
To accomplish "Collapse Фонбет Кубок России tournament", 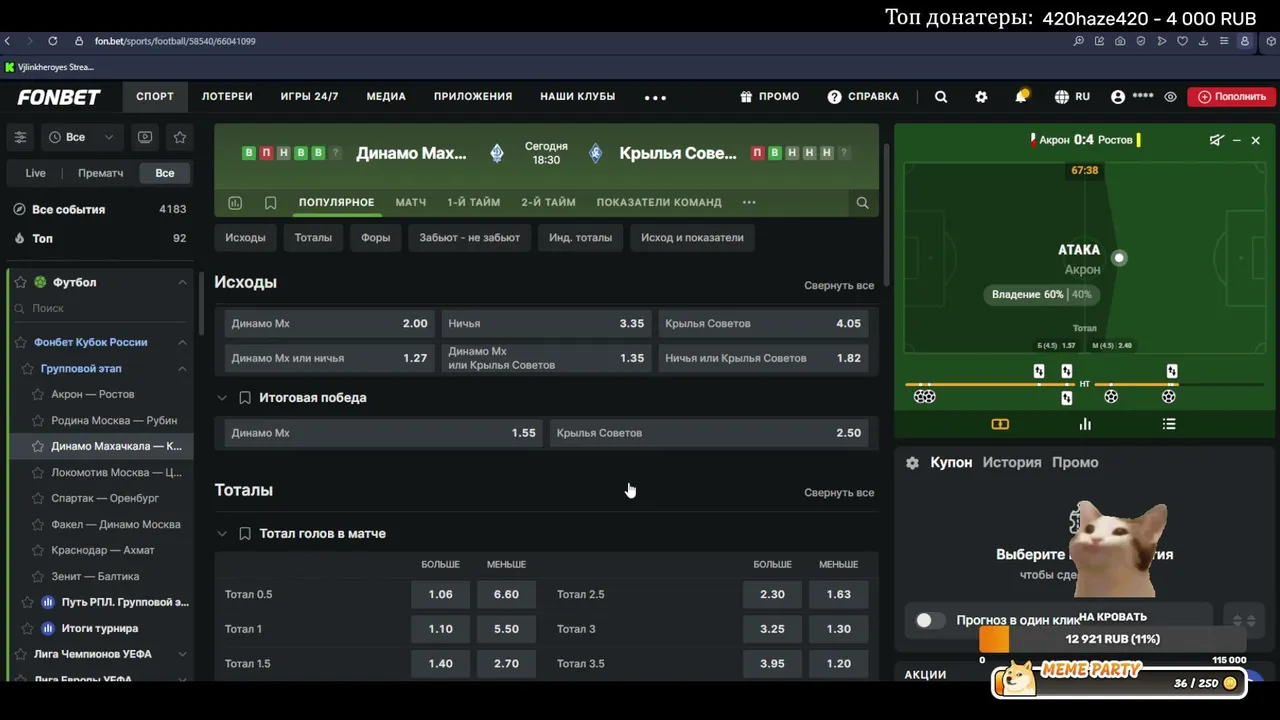I will [x=182, y=343].
